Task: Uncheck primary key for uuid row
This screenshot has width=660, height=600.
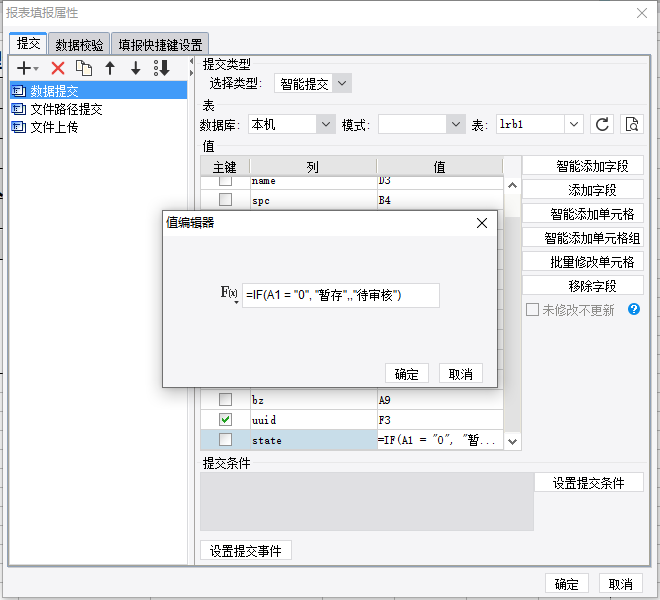Action: 225,419
